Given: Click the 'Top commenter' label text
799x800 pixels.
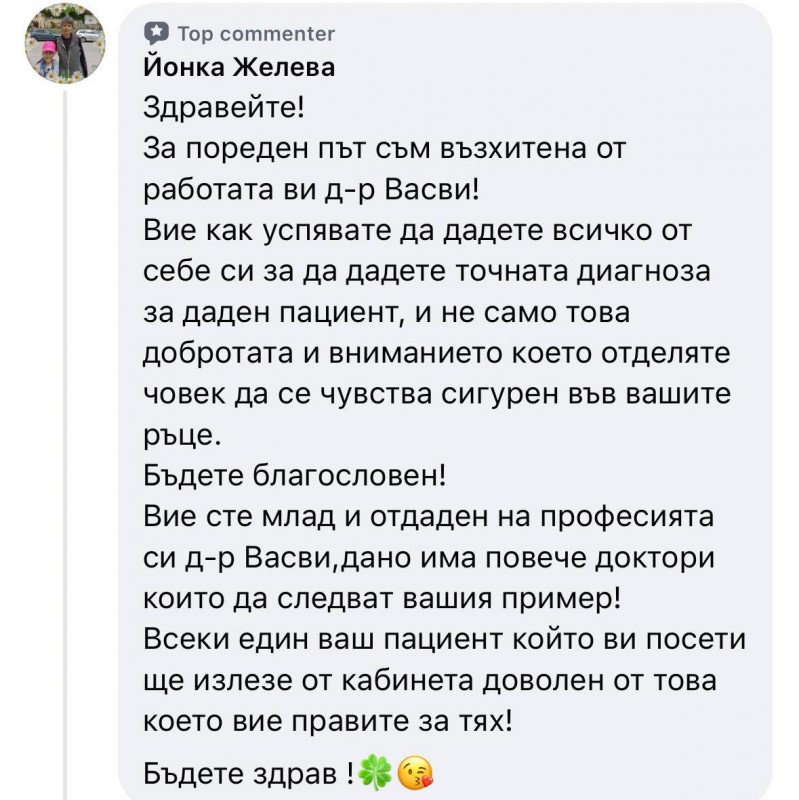Looking at the screenshot, I should click(256, 34).
